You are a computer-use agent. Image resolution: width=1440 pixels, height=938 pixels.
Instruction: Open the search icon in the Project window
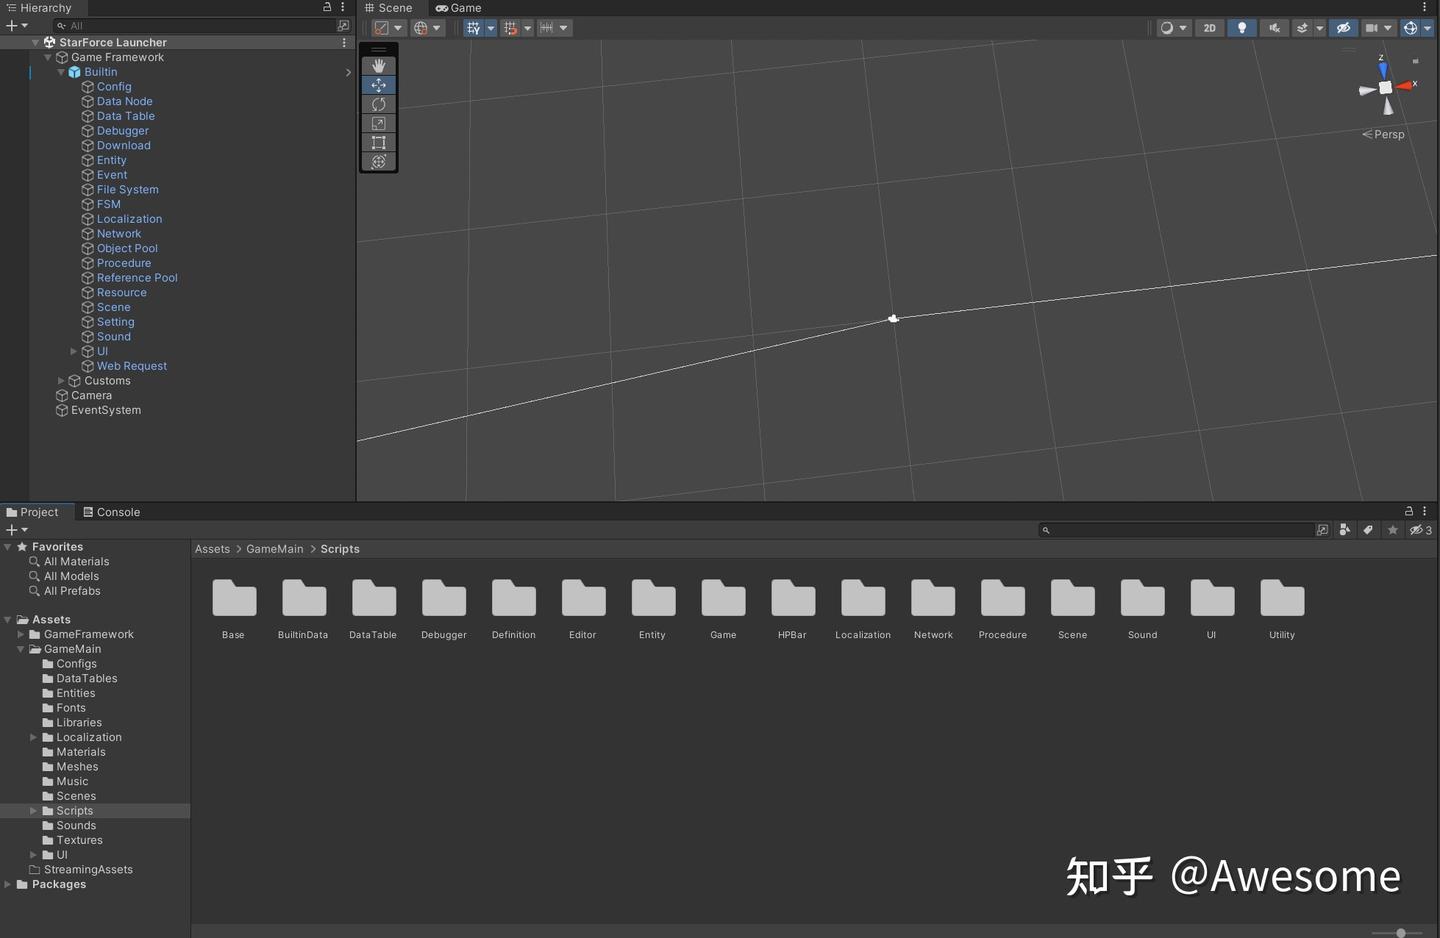click(x=1045, y=530)
